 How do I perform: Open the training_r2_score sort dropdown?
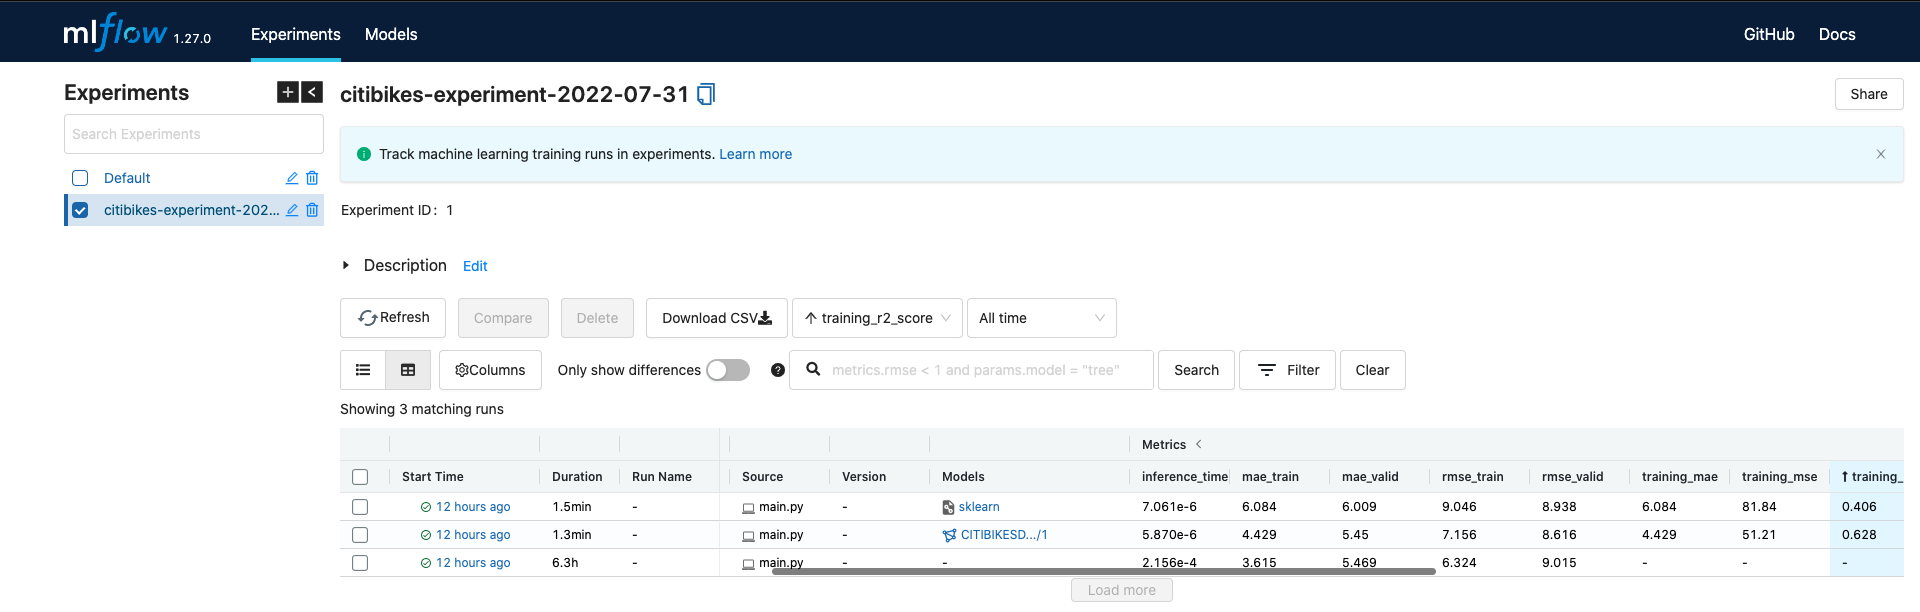pyautogui.click(x=878, y=318)
